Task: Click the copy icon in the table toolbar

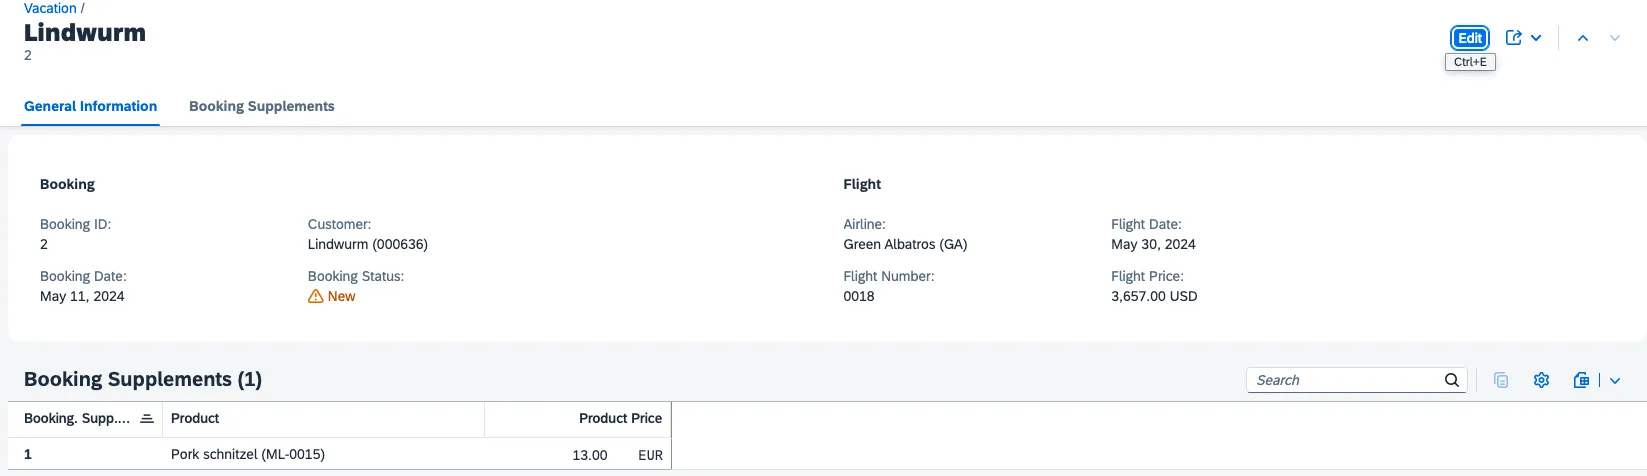Action: (1501, 380)
